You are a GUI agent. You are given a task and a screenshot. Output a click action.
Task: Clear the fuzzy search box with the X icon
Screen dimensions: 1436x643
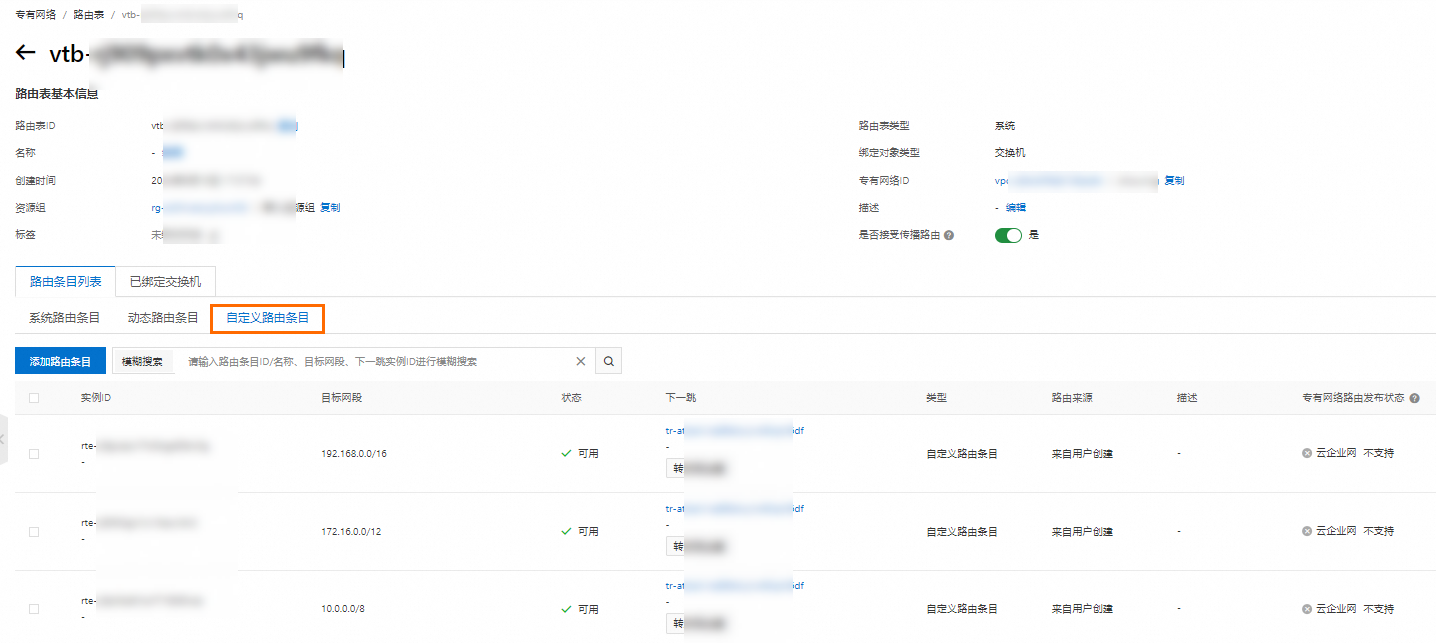point(580,361)
